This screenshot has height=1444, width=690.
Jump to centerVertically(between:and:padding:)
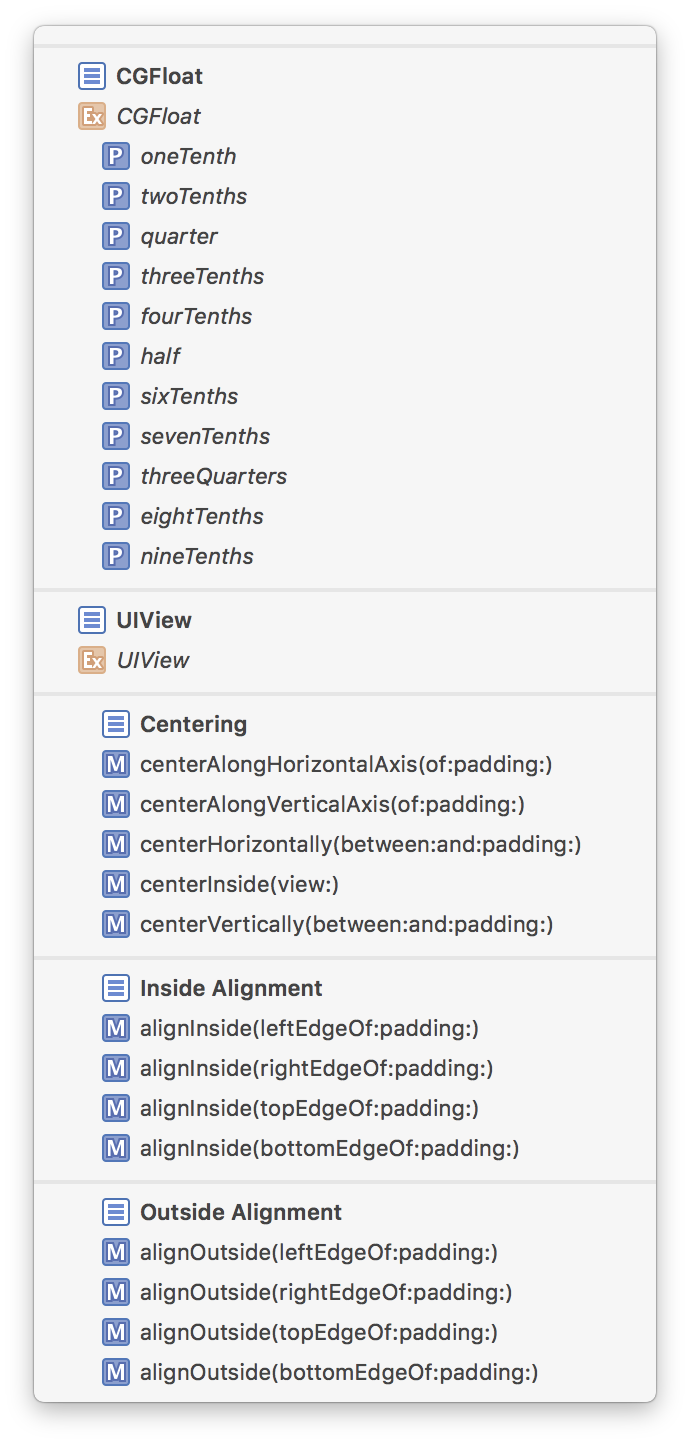coord(346,924)
